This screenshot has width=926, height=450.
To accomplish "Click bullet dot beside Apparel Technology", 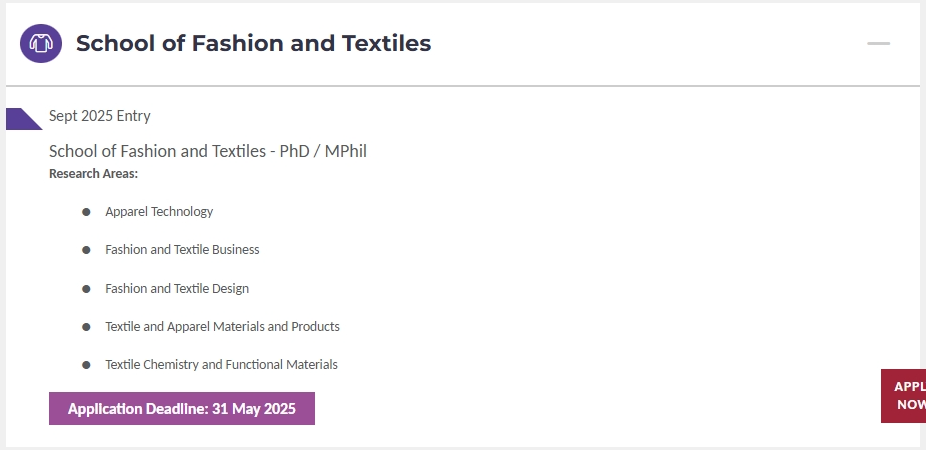I will pos(86,212).
